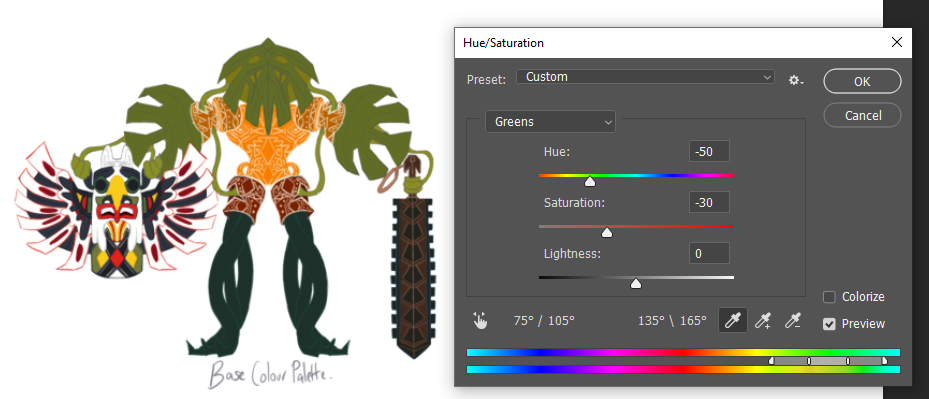The image size is (929, 399).
Task: Select the Subtract from Sample eyedropper
Action: click(793, 321)
